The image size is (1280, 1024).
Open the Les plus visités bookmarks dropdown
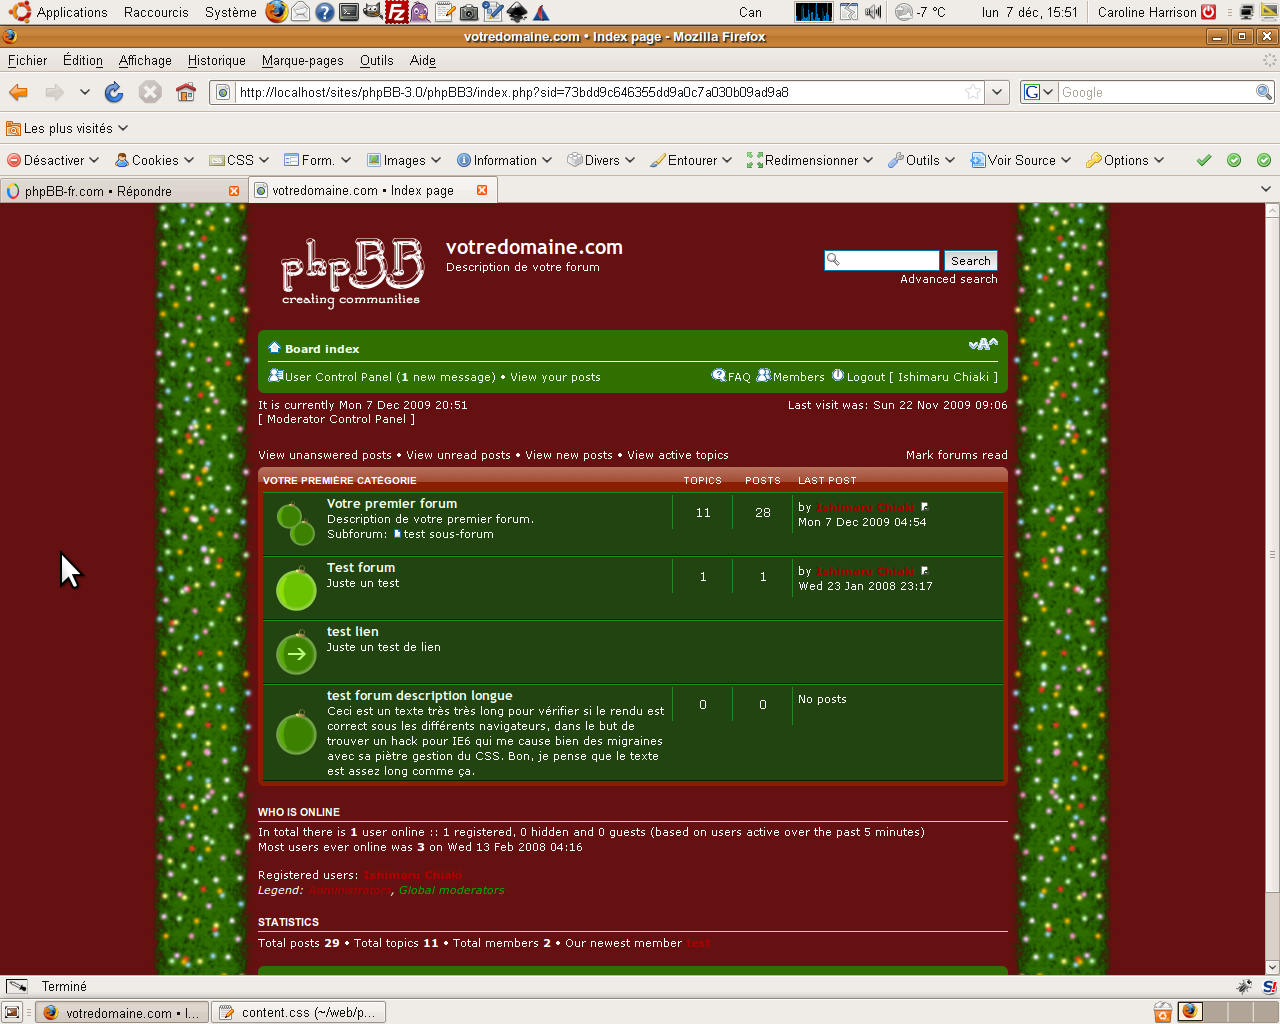coord(67,128)
